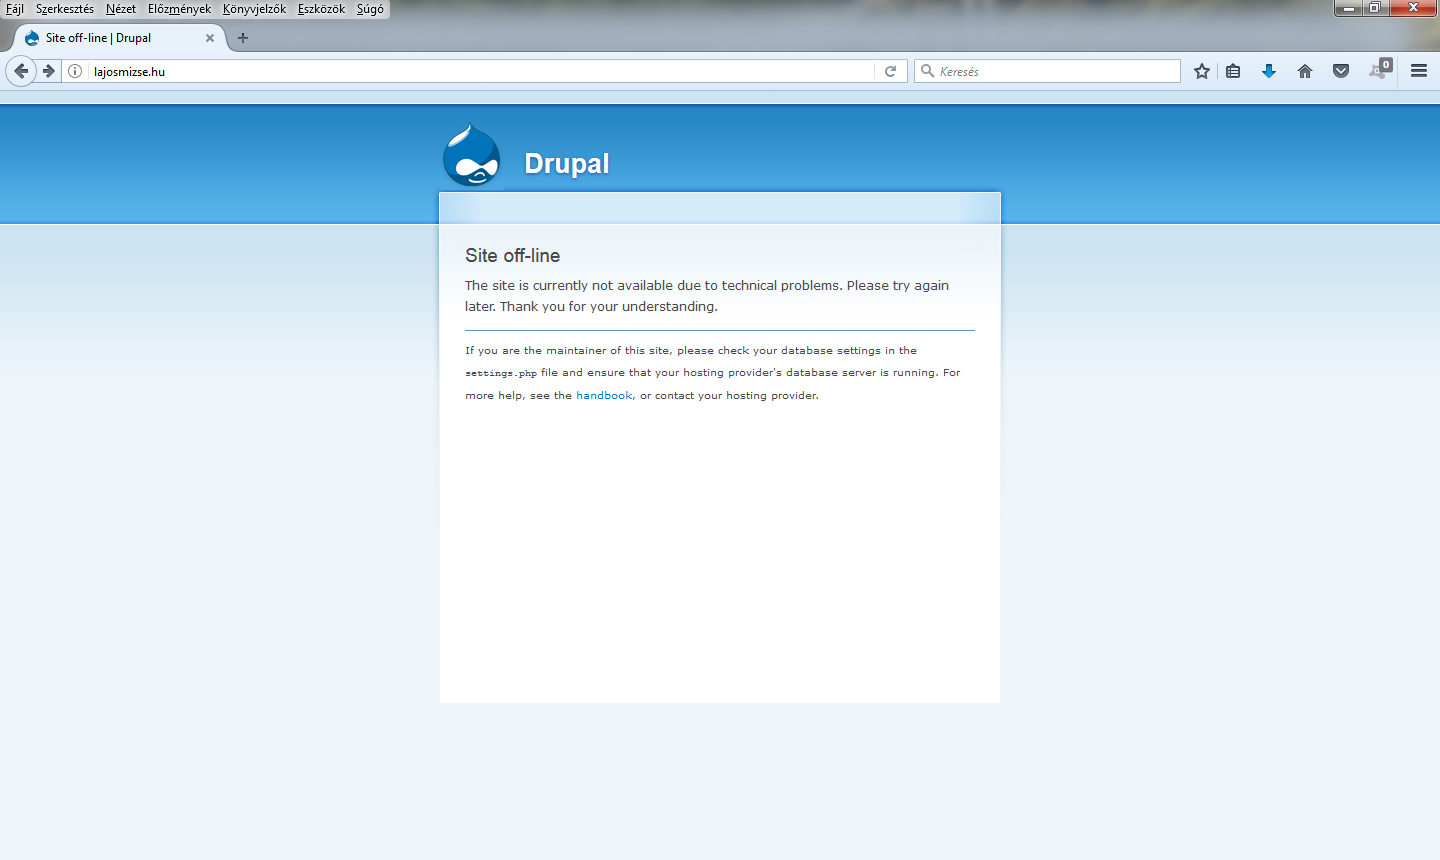Open the hamburger menu
Image resolution: width=1440 pixels, height=860 pixels.
(x=1419, y=71)
